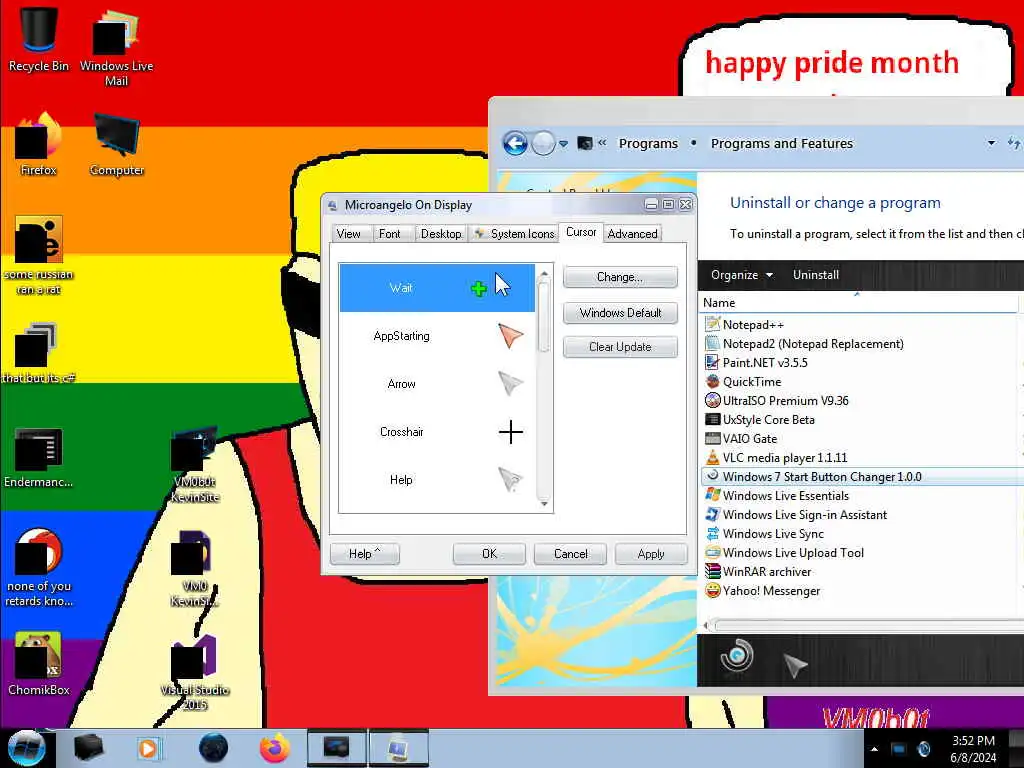Image resolution: width=1024 pixels, height=768 pixels.
Task: Select Visual Studio 2015 desktop shortcut
Action: click(195, 673)
